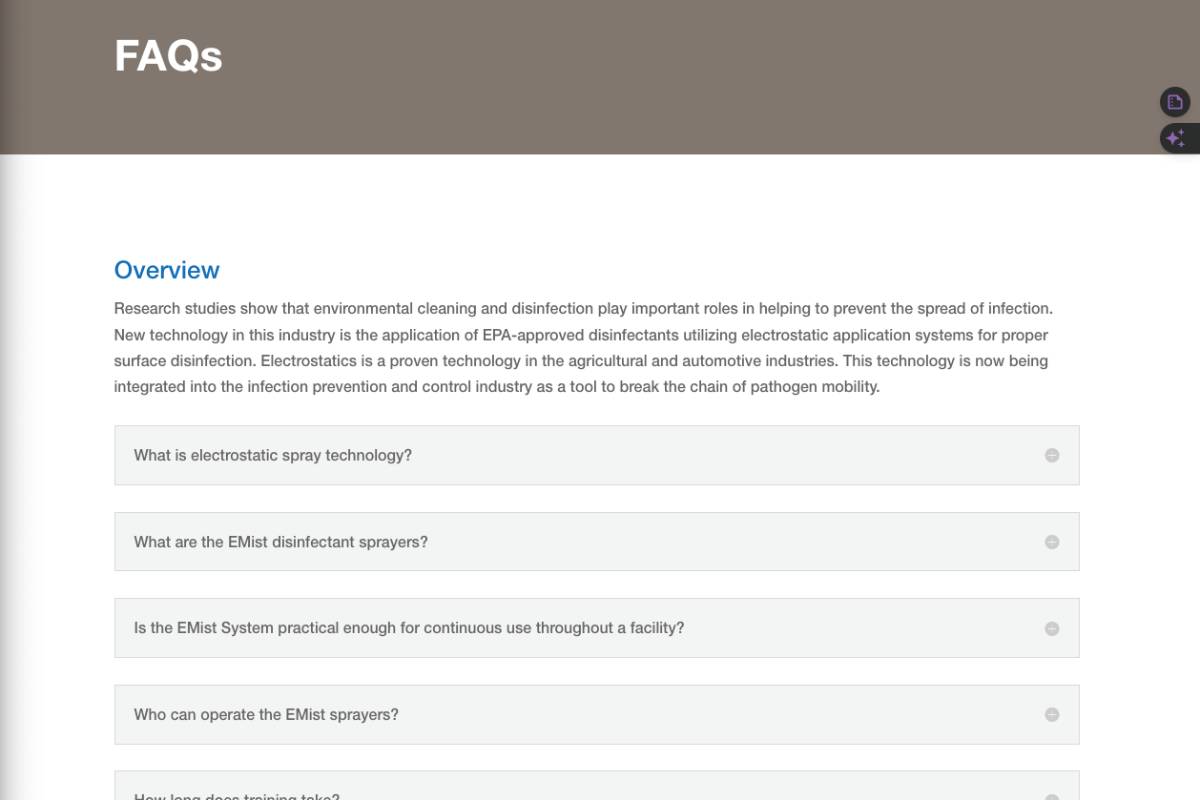Image resolution: width=1200 pixels, height=800 pixels.
Task: Click the collapse icon next to operator question
Action: (1051, 714)
